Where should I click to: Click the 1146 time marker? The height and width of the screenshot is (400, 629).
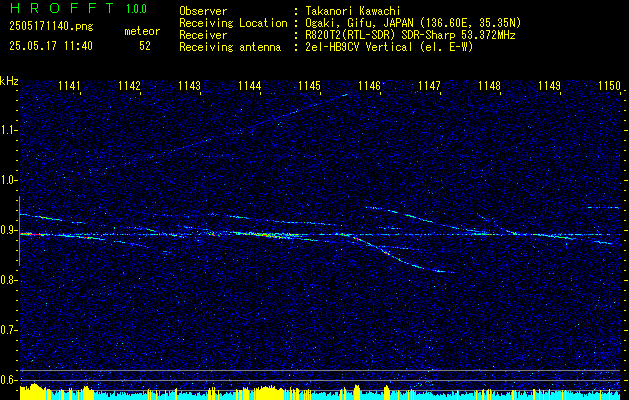point(369,86)
